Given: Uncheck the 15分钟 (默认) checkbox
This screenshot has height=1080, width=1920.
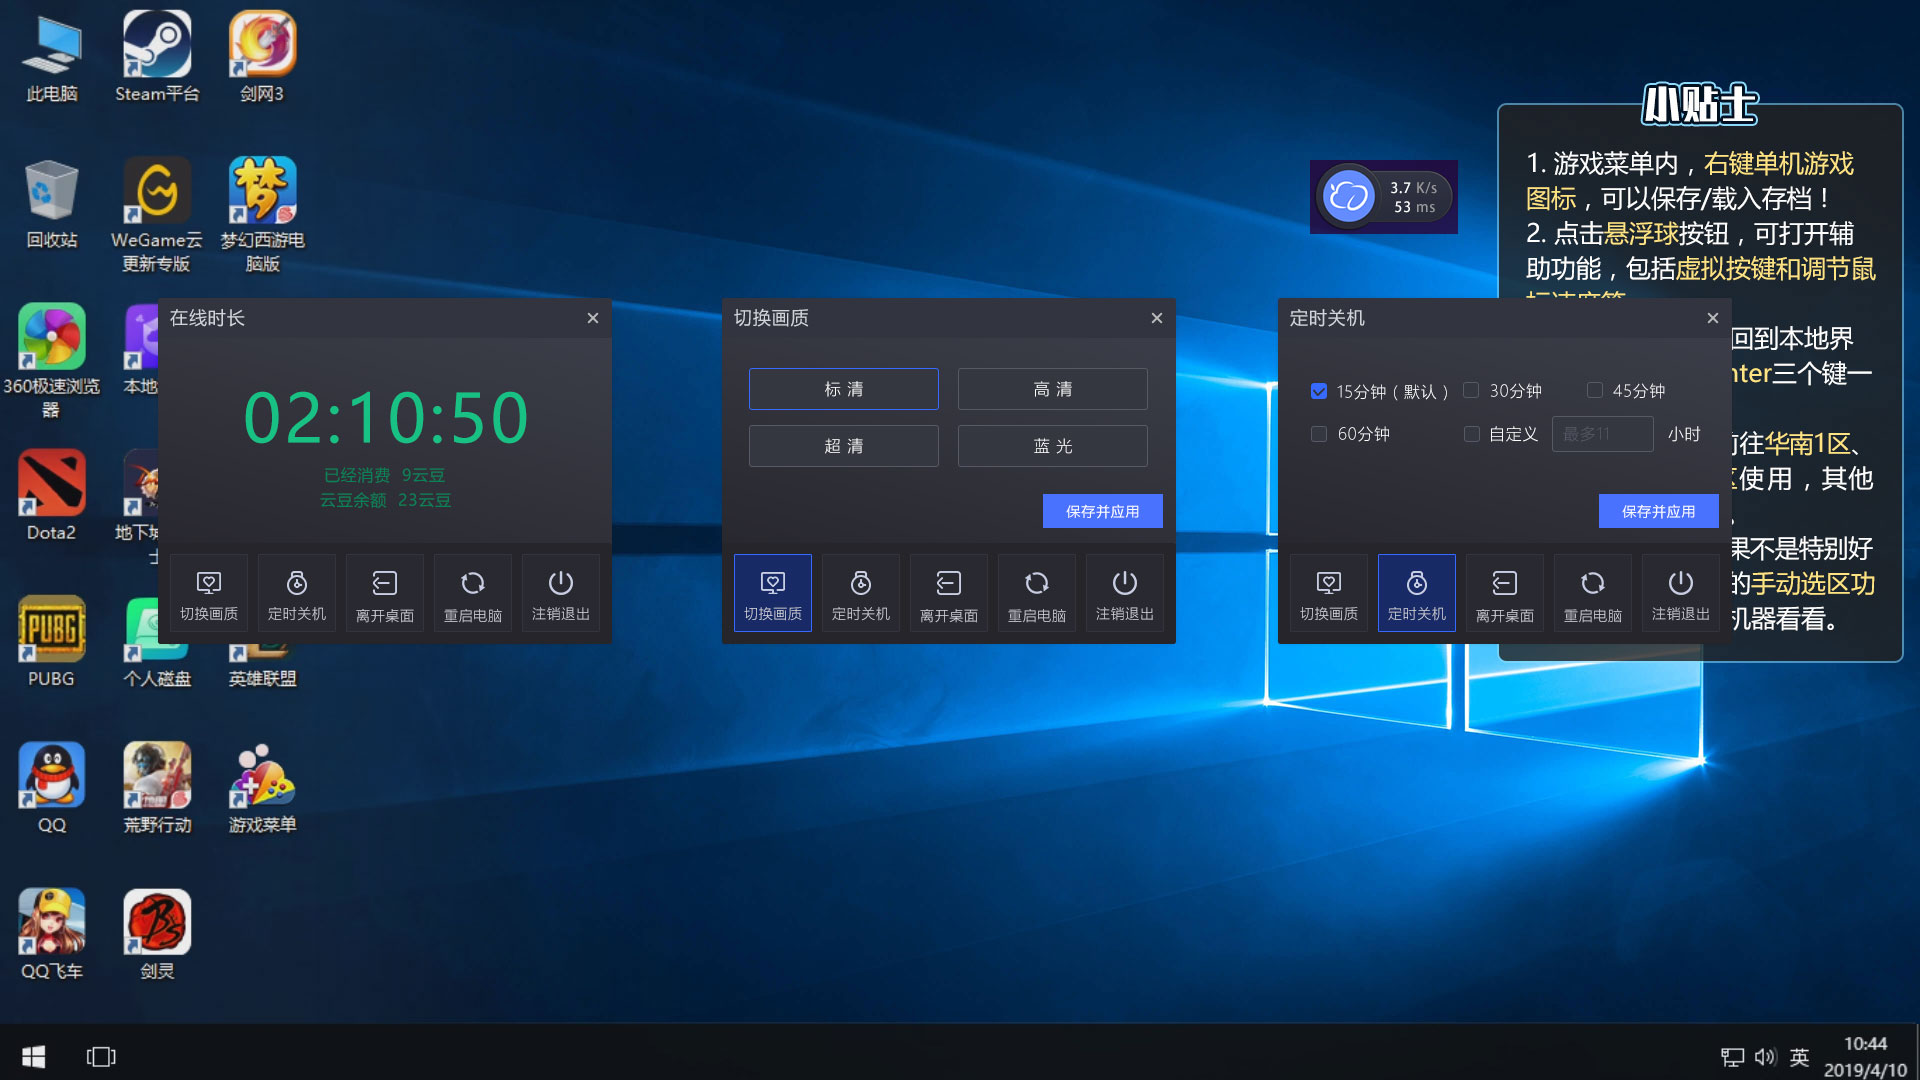Looking at the screenshot, I should [x=1319, y=391].
